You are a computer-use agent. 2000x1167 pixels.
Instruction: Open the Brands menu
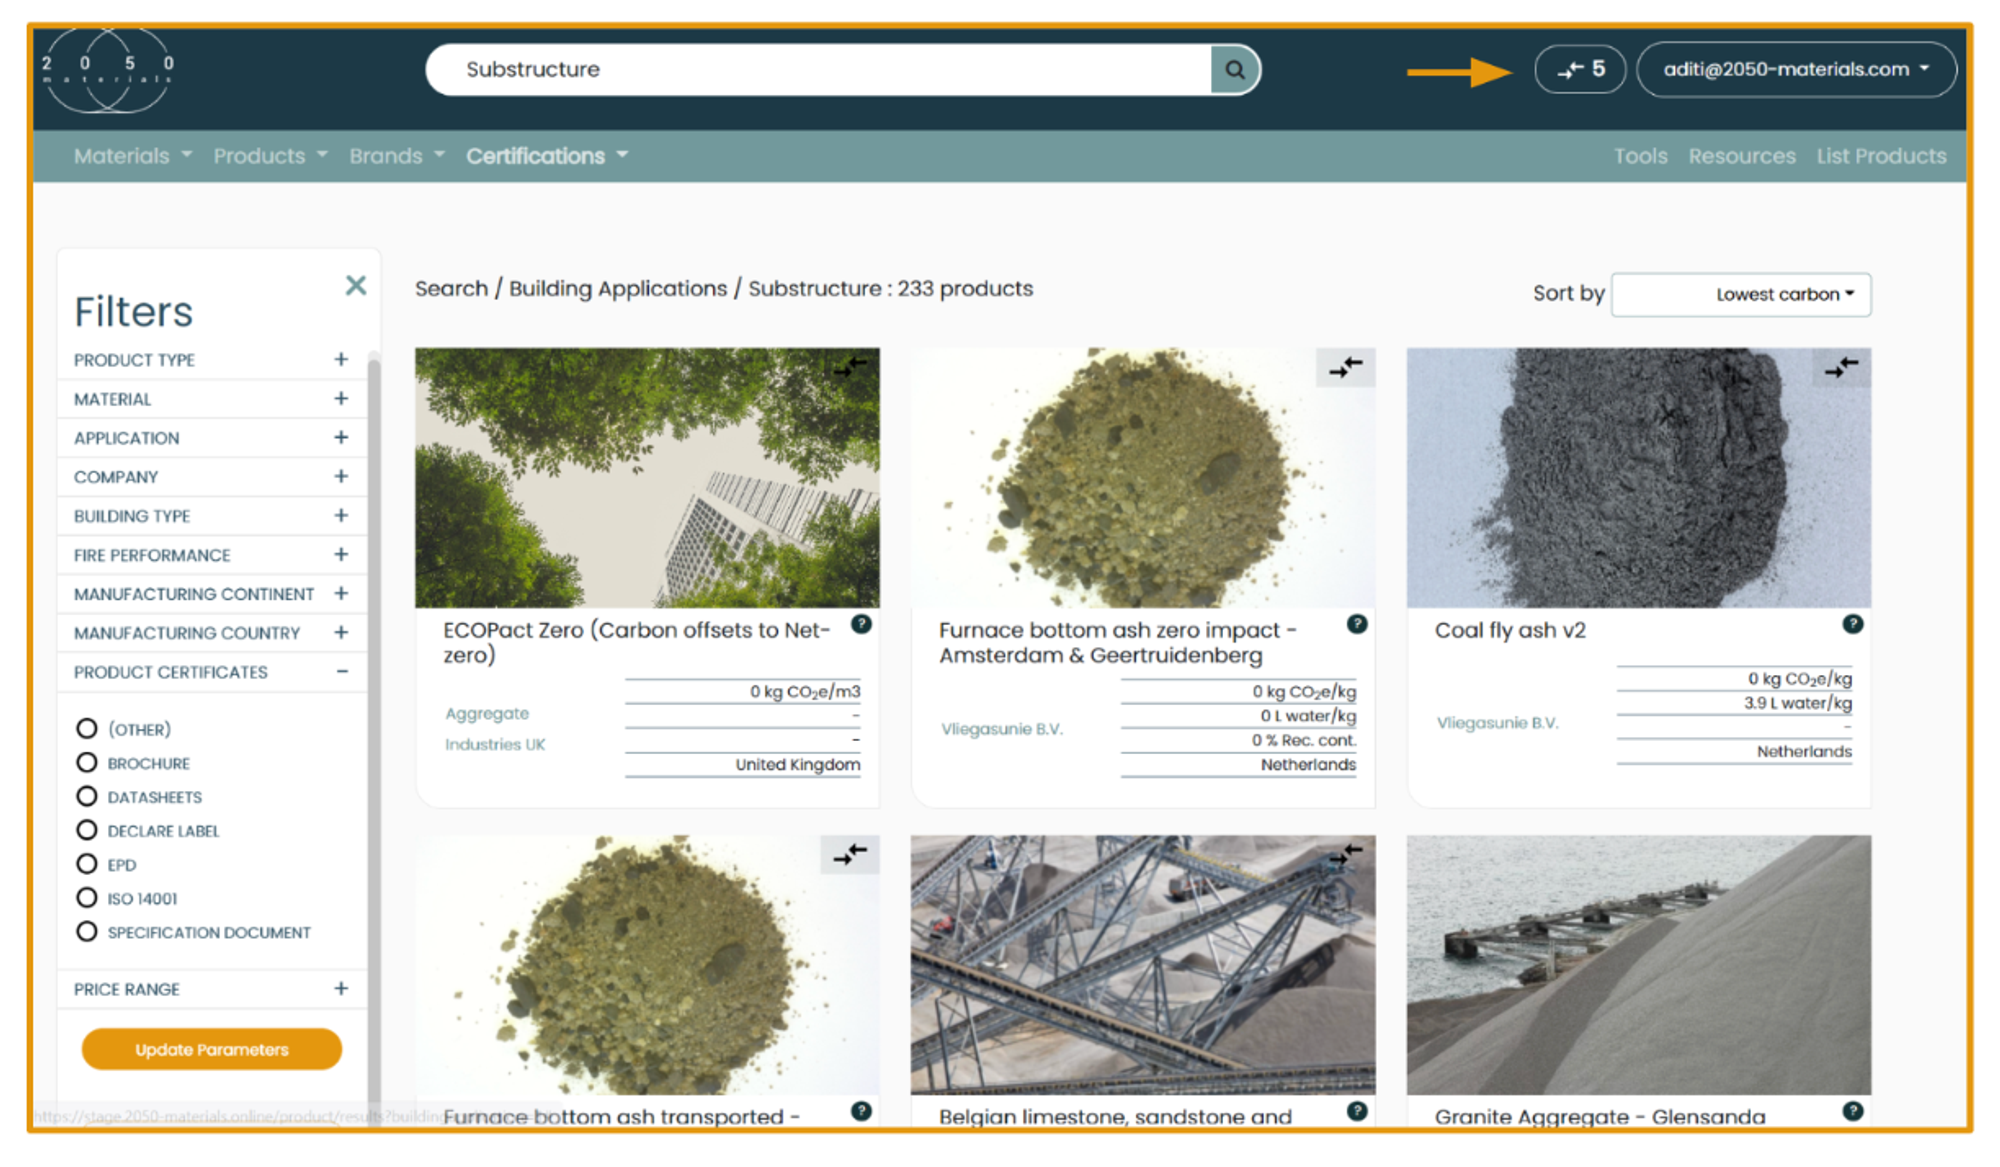click(x=396, y=157)
